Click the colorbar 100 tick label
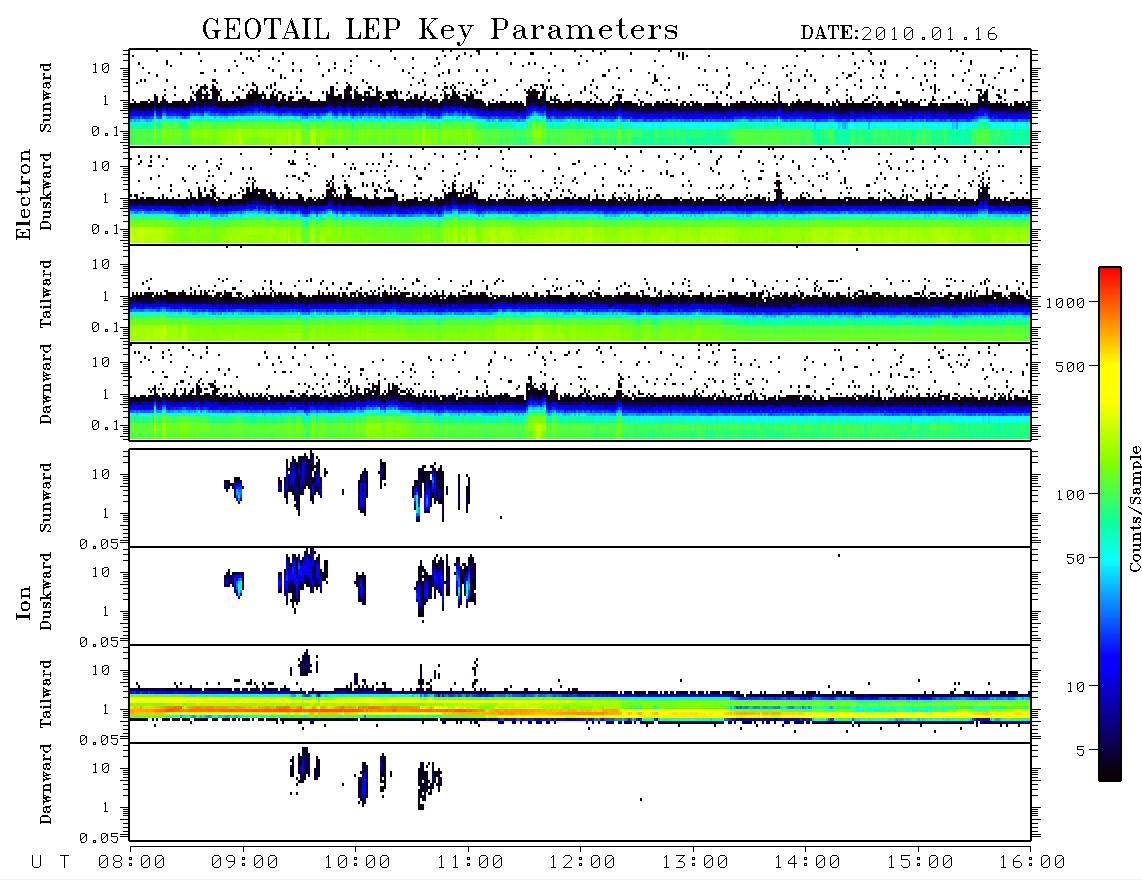 coord(1071,495)
